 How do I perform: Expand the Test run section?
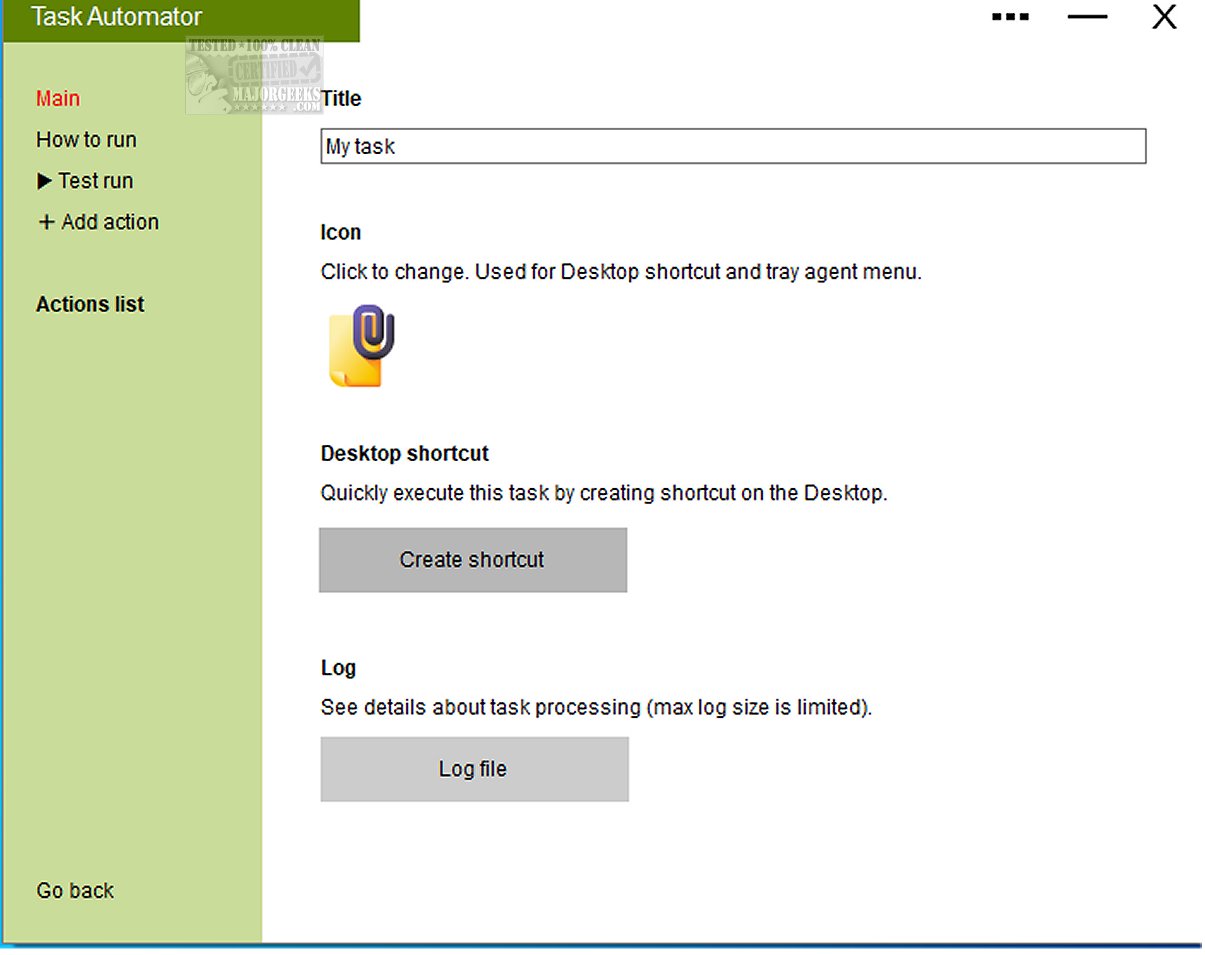pos(97,181)
